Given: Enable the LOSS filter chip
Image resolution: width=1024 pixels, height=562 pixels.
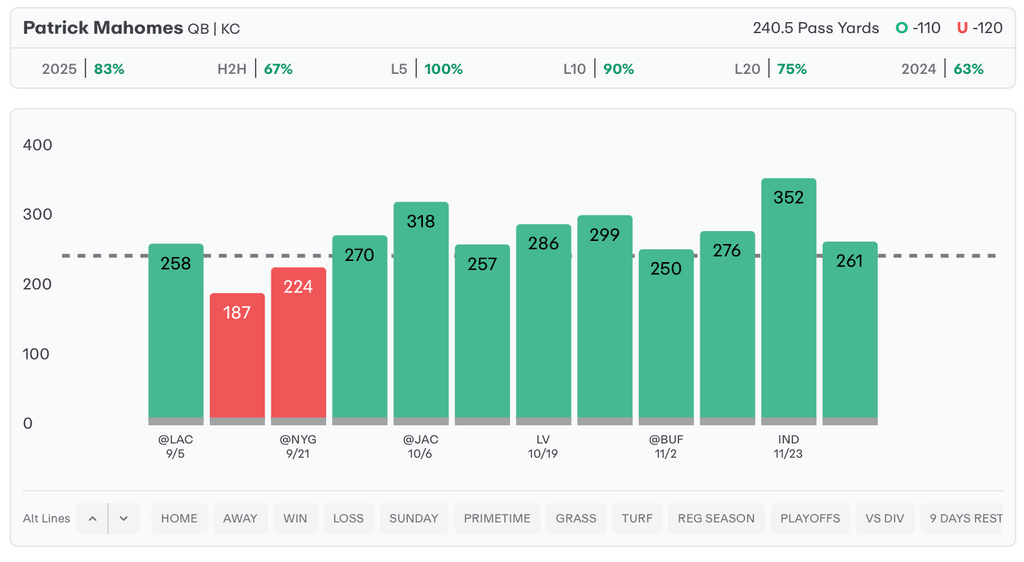Looking at the screenshot, I should coord(348,518).
